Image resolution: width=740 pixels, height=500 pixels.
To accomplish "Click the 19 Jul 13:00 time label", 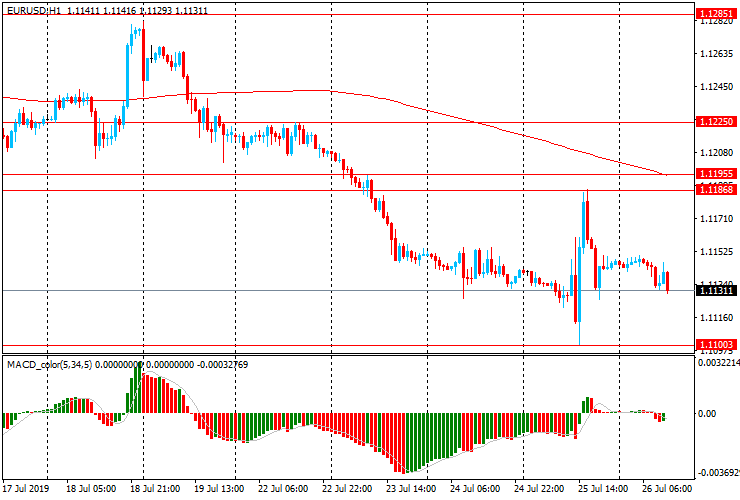I will [x=219, y=488].
